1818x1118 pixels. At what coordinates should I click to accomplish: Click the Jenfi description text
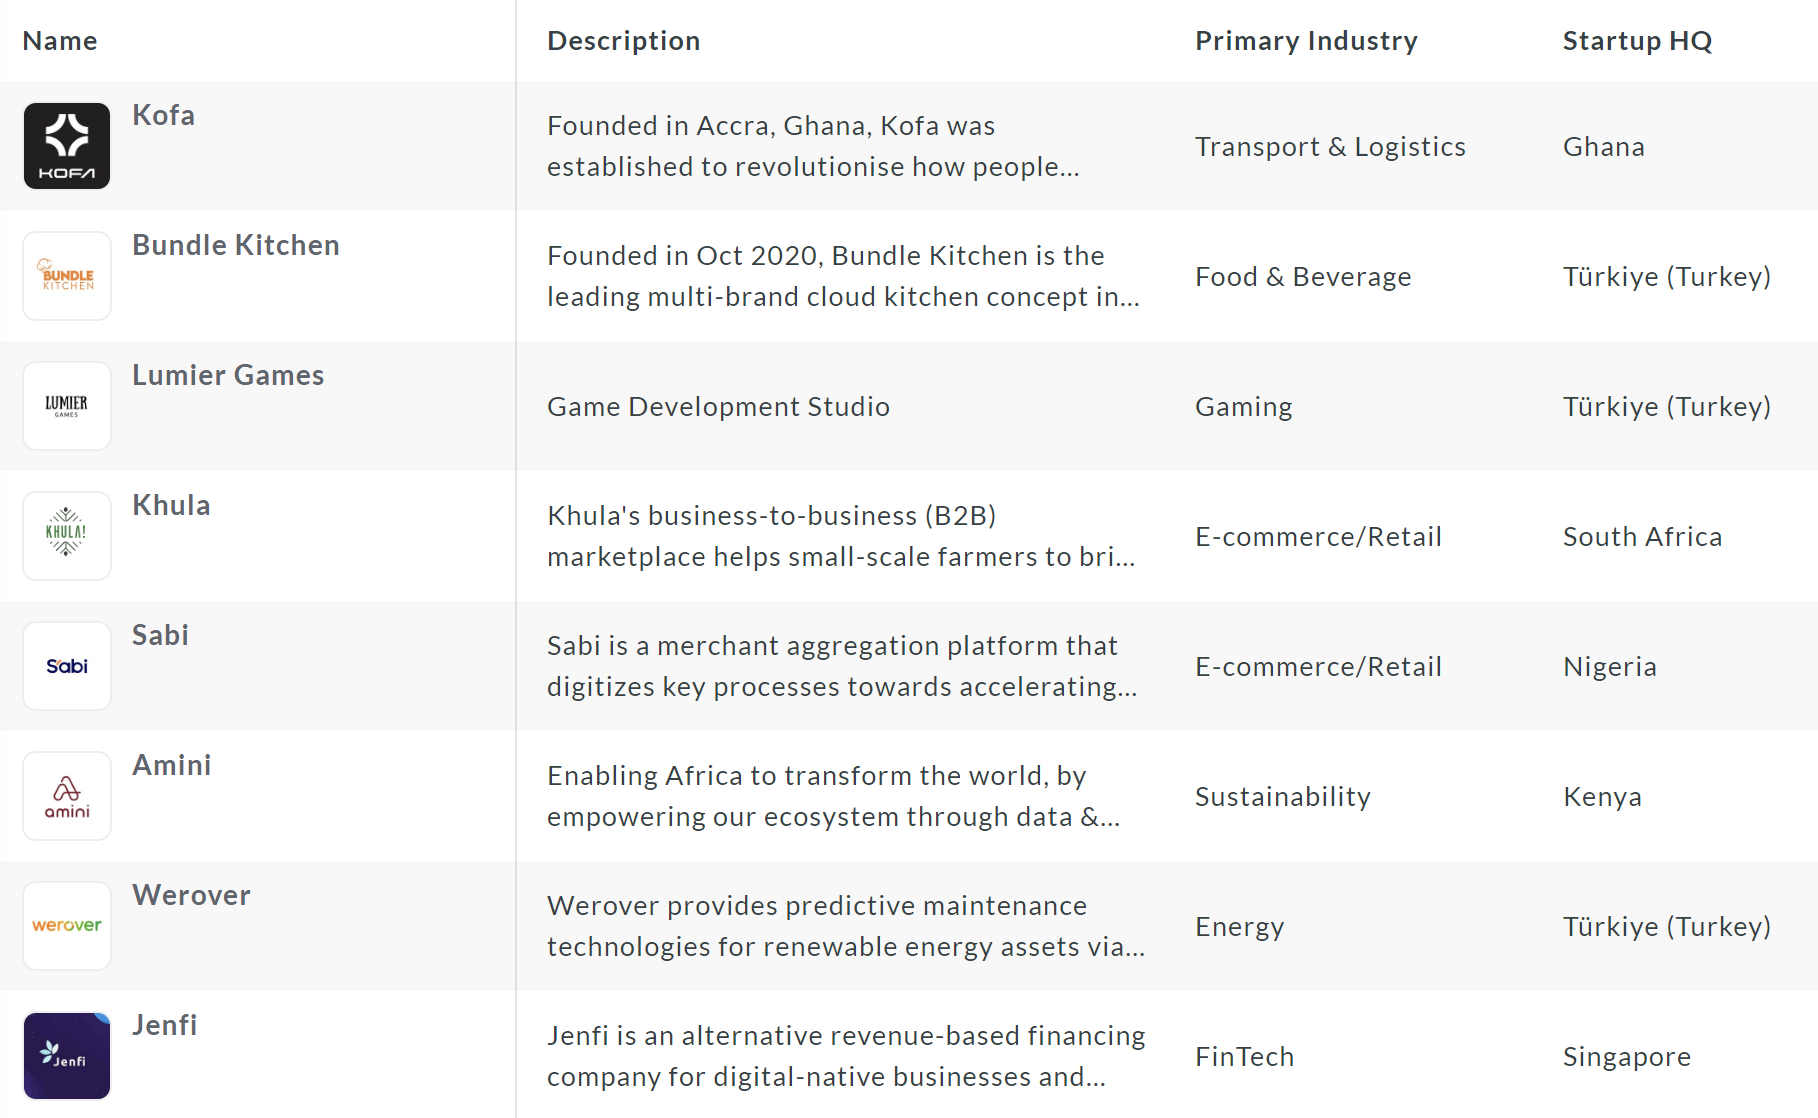pyautogui.click(x=845, y=1056)
